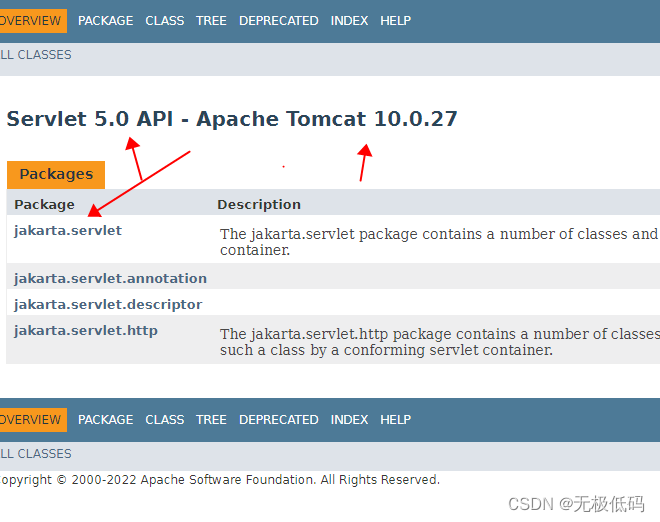The width and height of the screenshot is (660, 522).
Task: View DEPRECATED list from top navigation
Action: click(279, 21)
